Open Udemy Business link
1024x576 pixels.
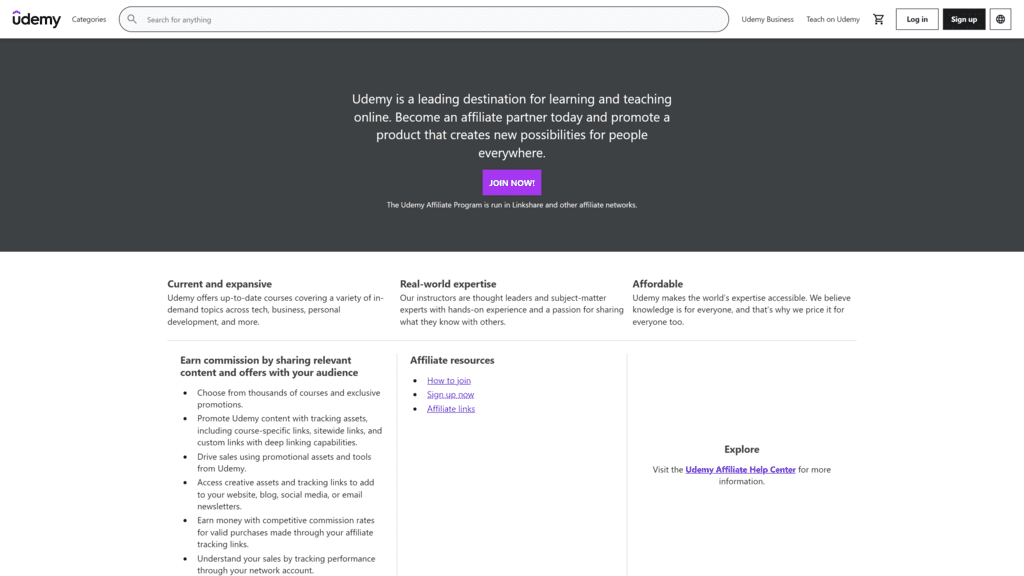point(767,20)
